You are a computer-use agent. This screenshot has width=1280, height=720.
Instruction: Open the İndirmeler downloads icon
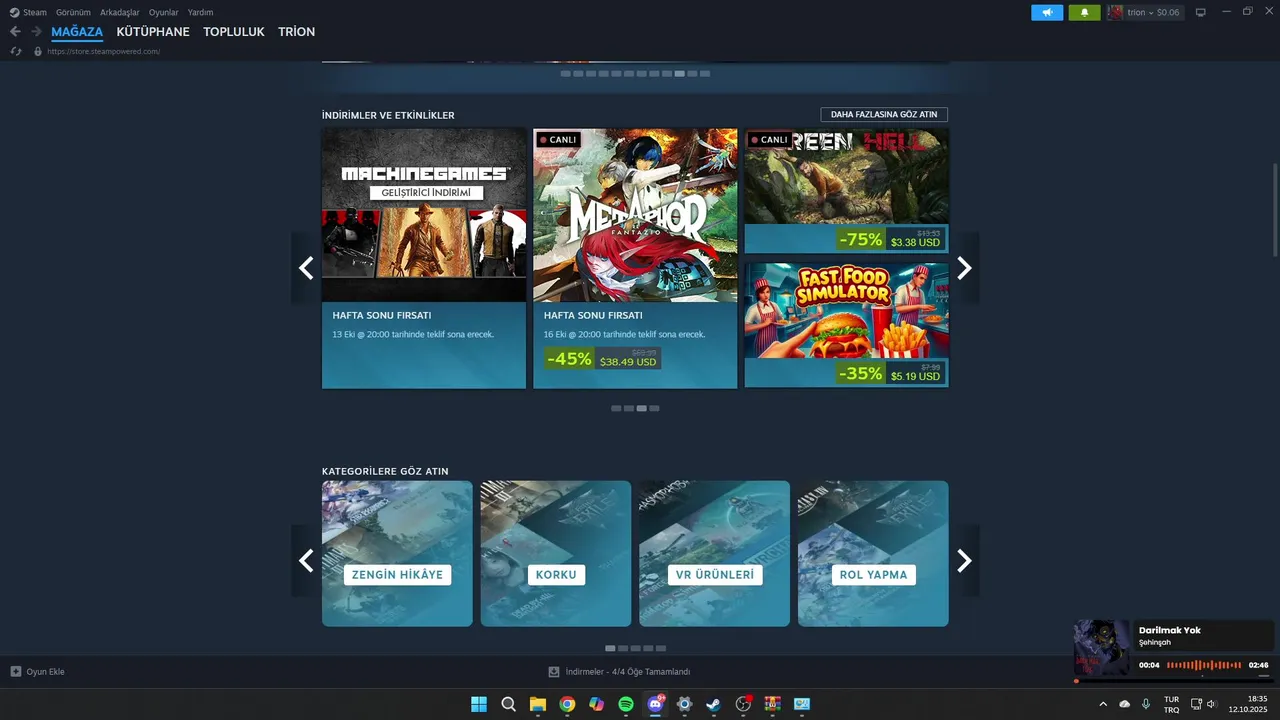554,671
